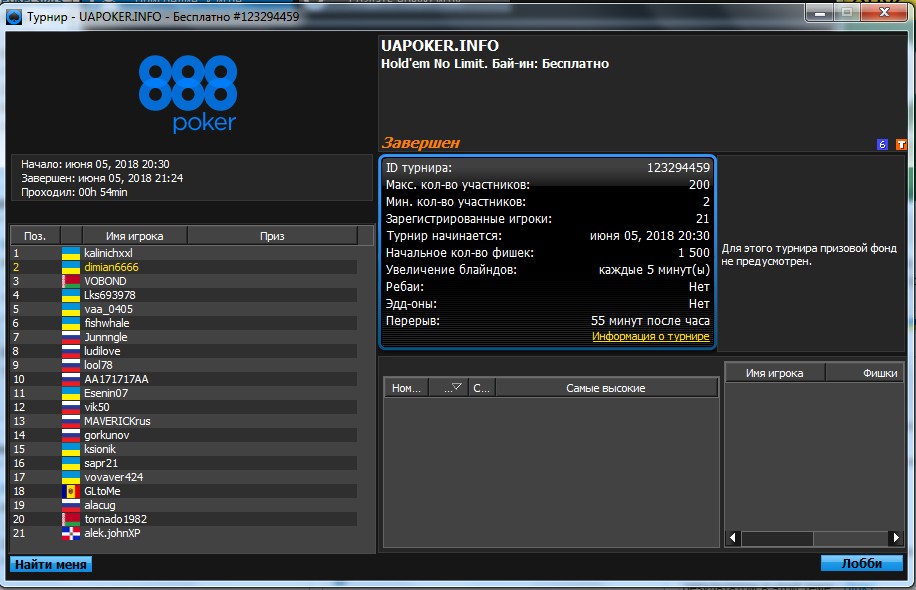916x590 pixels.
Task: Click the Завершен status label
Action: click(x=421, y=143)
